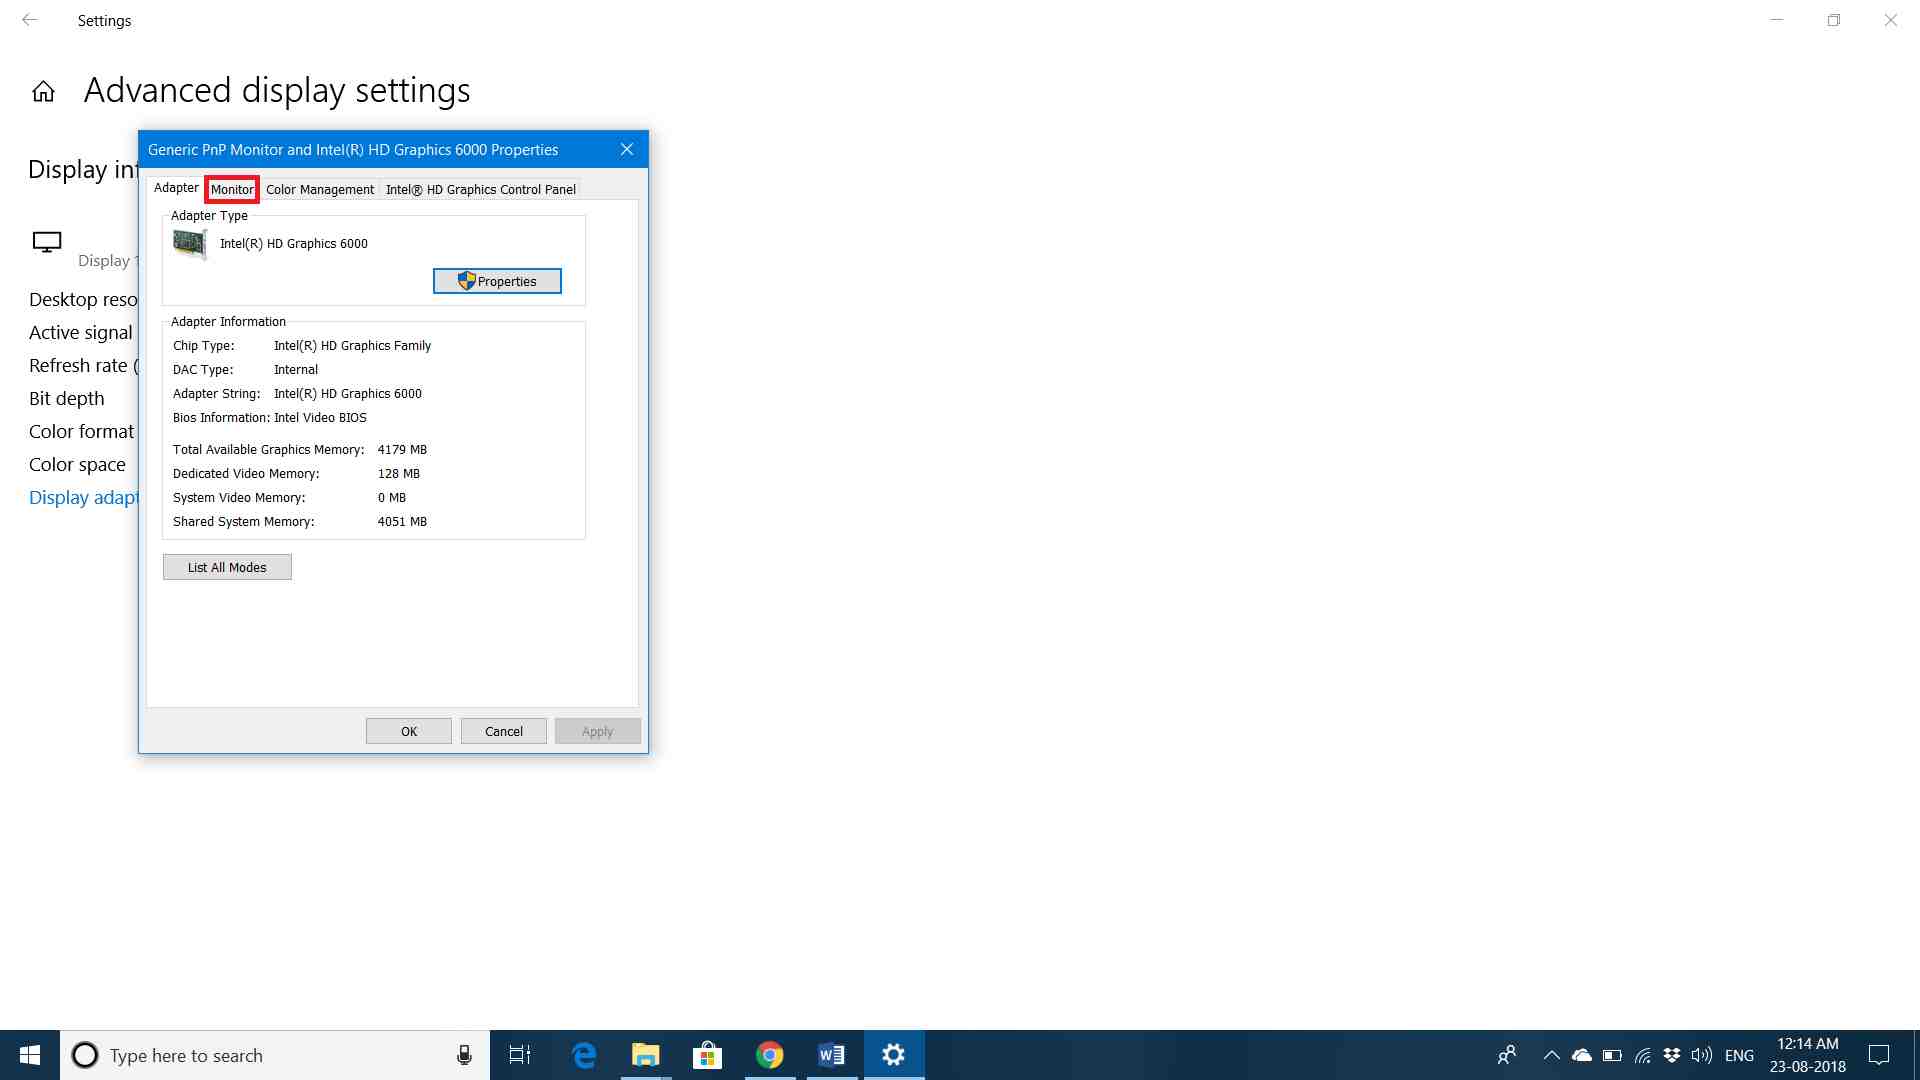
Task: Close the Settings window
Action: pos(1891,20)
